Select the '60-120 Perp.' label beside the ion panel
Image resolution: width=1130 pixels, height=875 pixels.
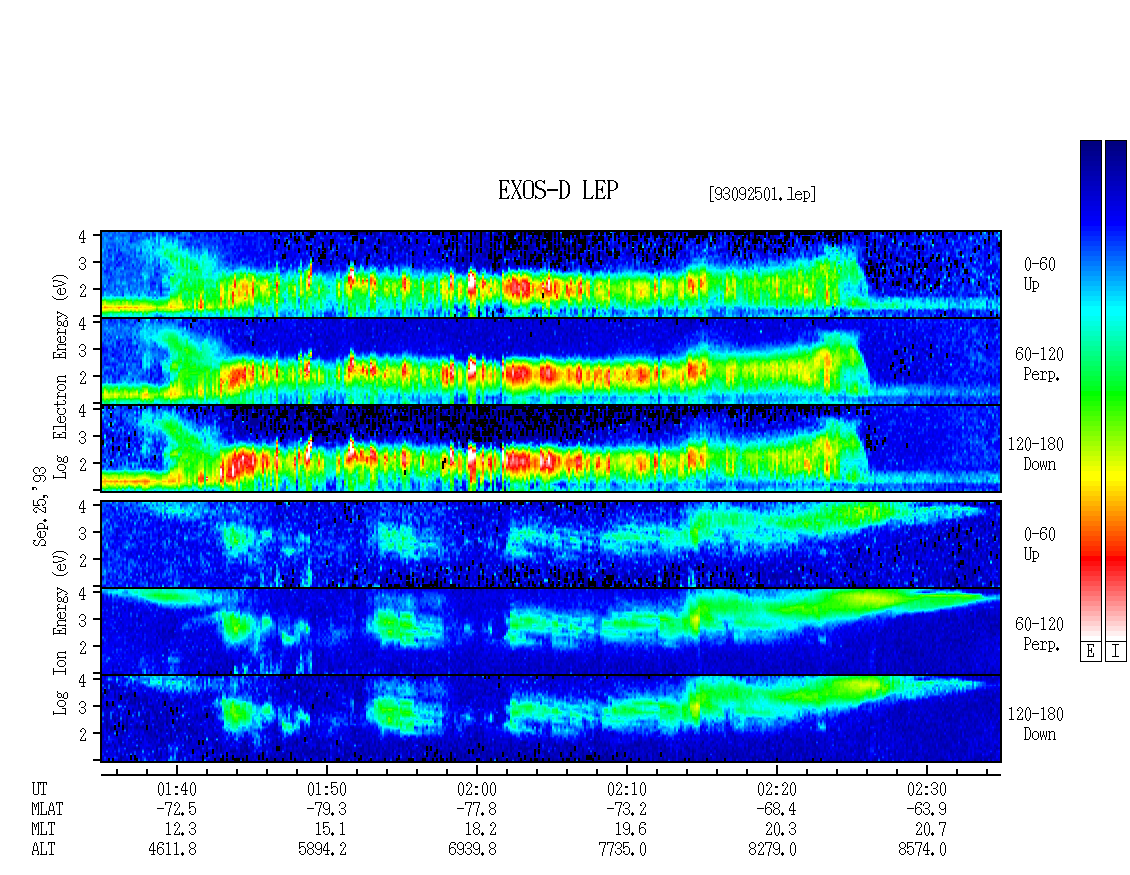[1039, 634]
